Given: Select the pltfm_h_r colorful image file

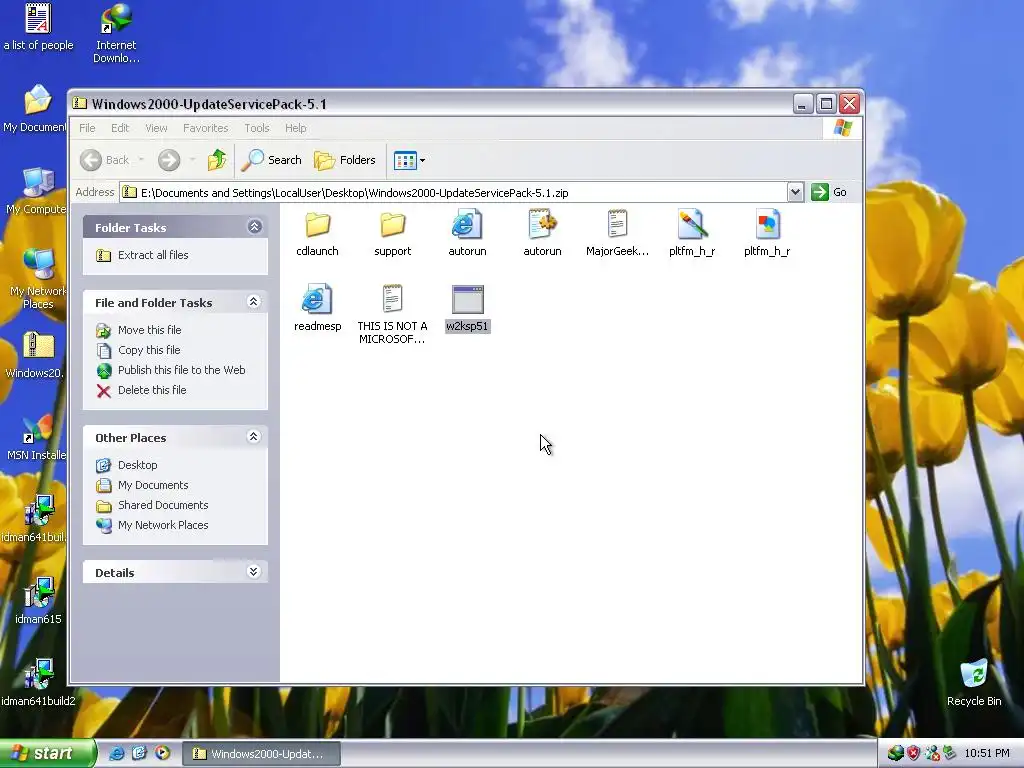Looking at the screenshot, I should point(767,234).
